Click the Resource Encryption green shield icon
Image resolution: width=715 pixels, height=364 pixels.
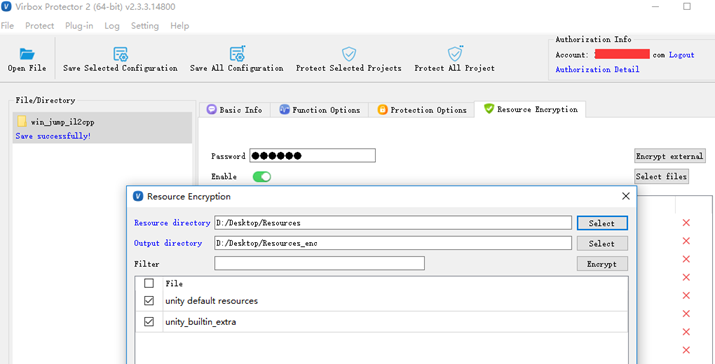489,109
